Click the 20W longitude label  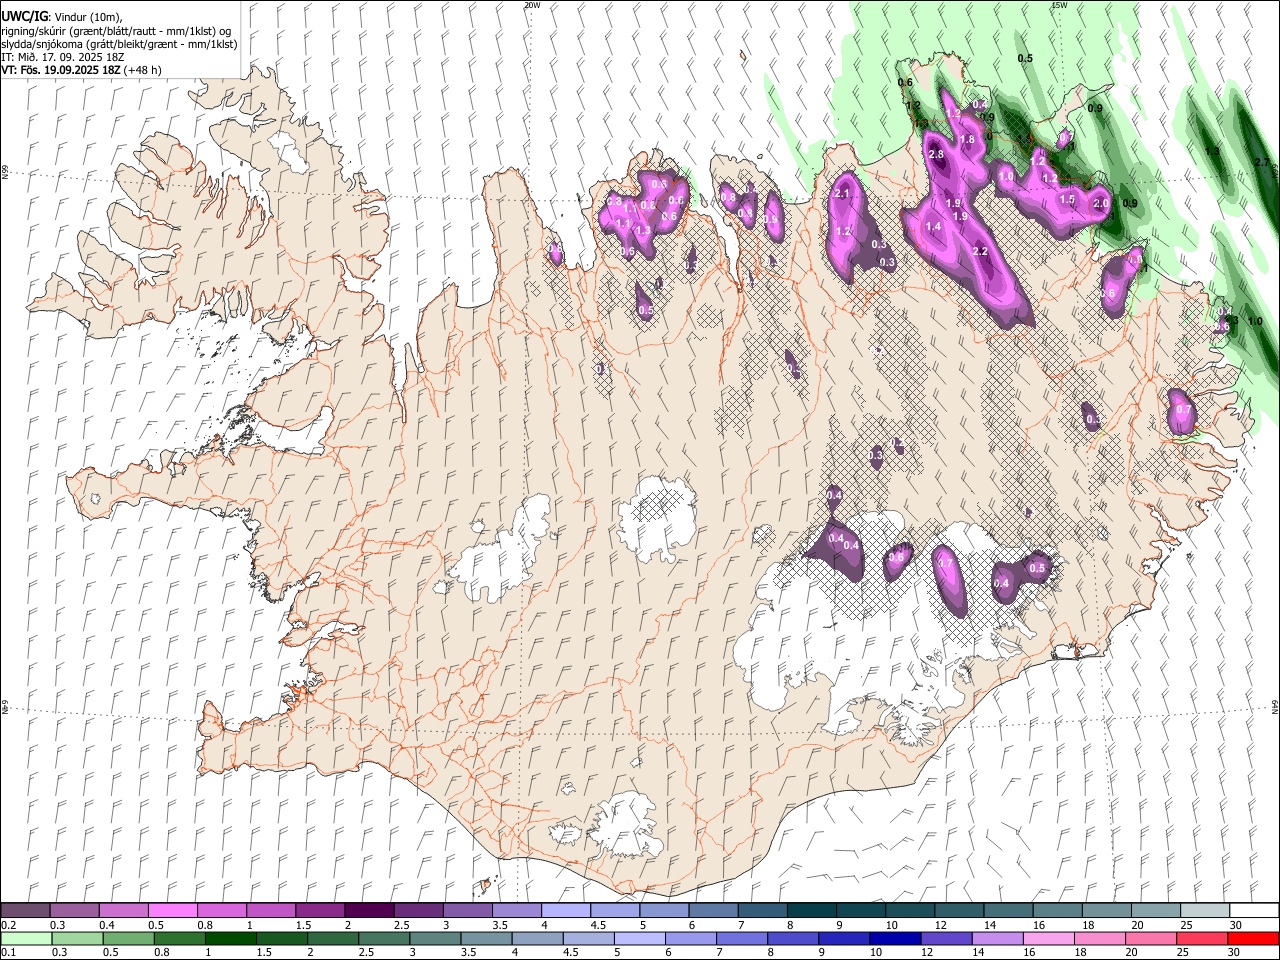tap(532, 5)
